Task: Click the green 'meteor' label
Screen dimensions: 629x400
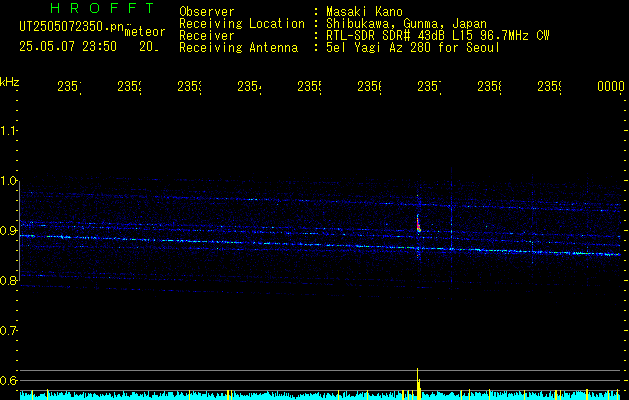Action: [144, 32]
